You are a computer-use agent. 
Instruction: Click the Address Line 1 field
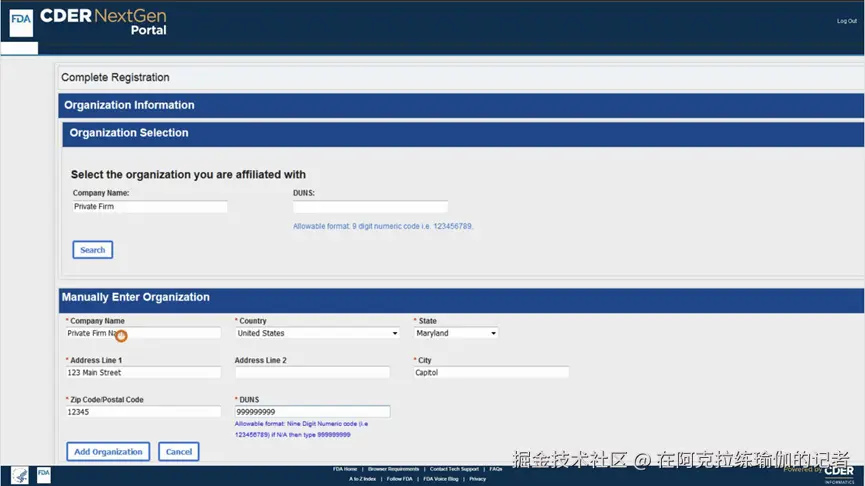(143, 372)
